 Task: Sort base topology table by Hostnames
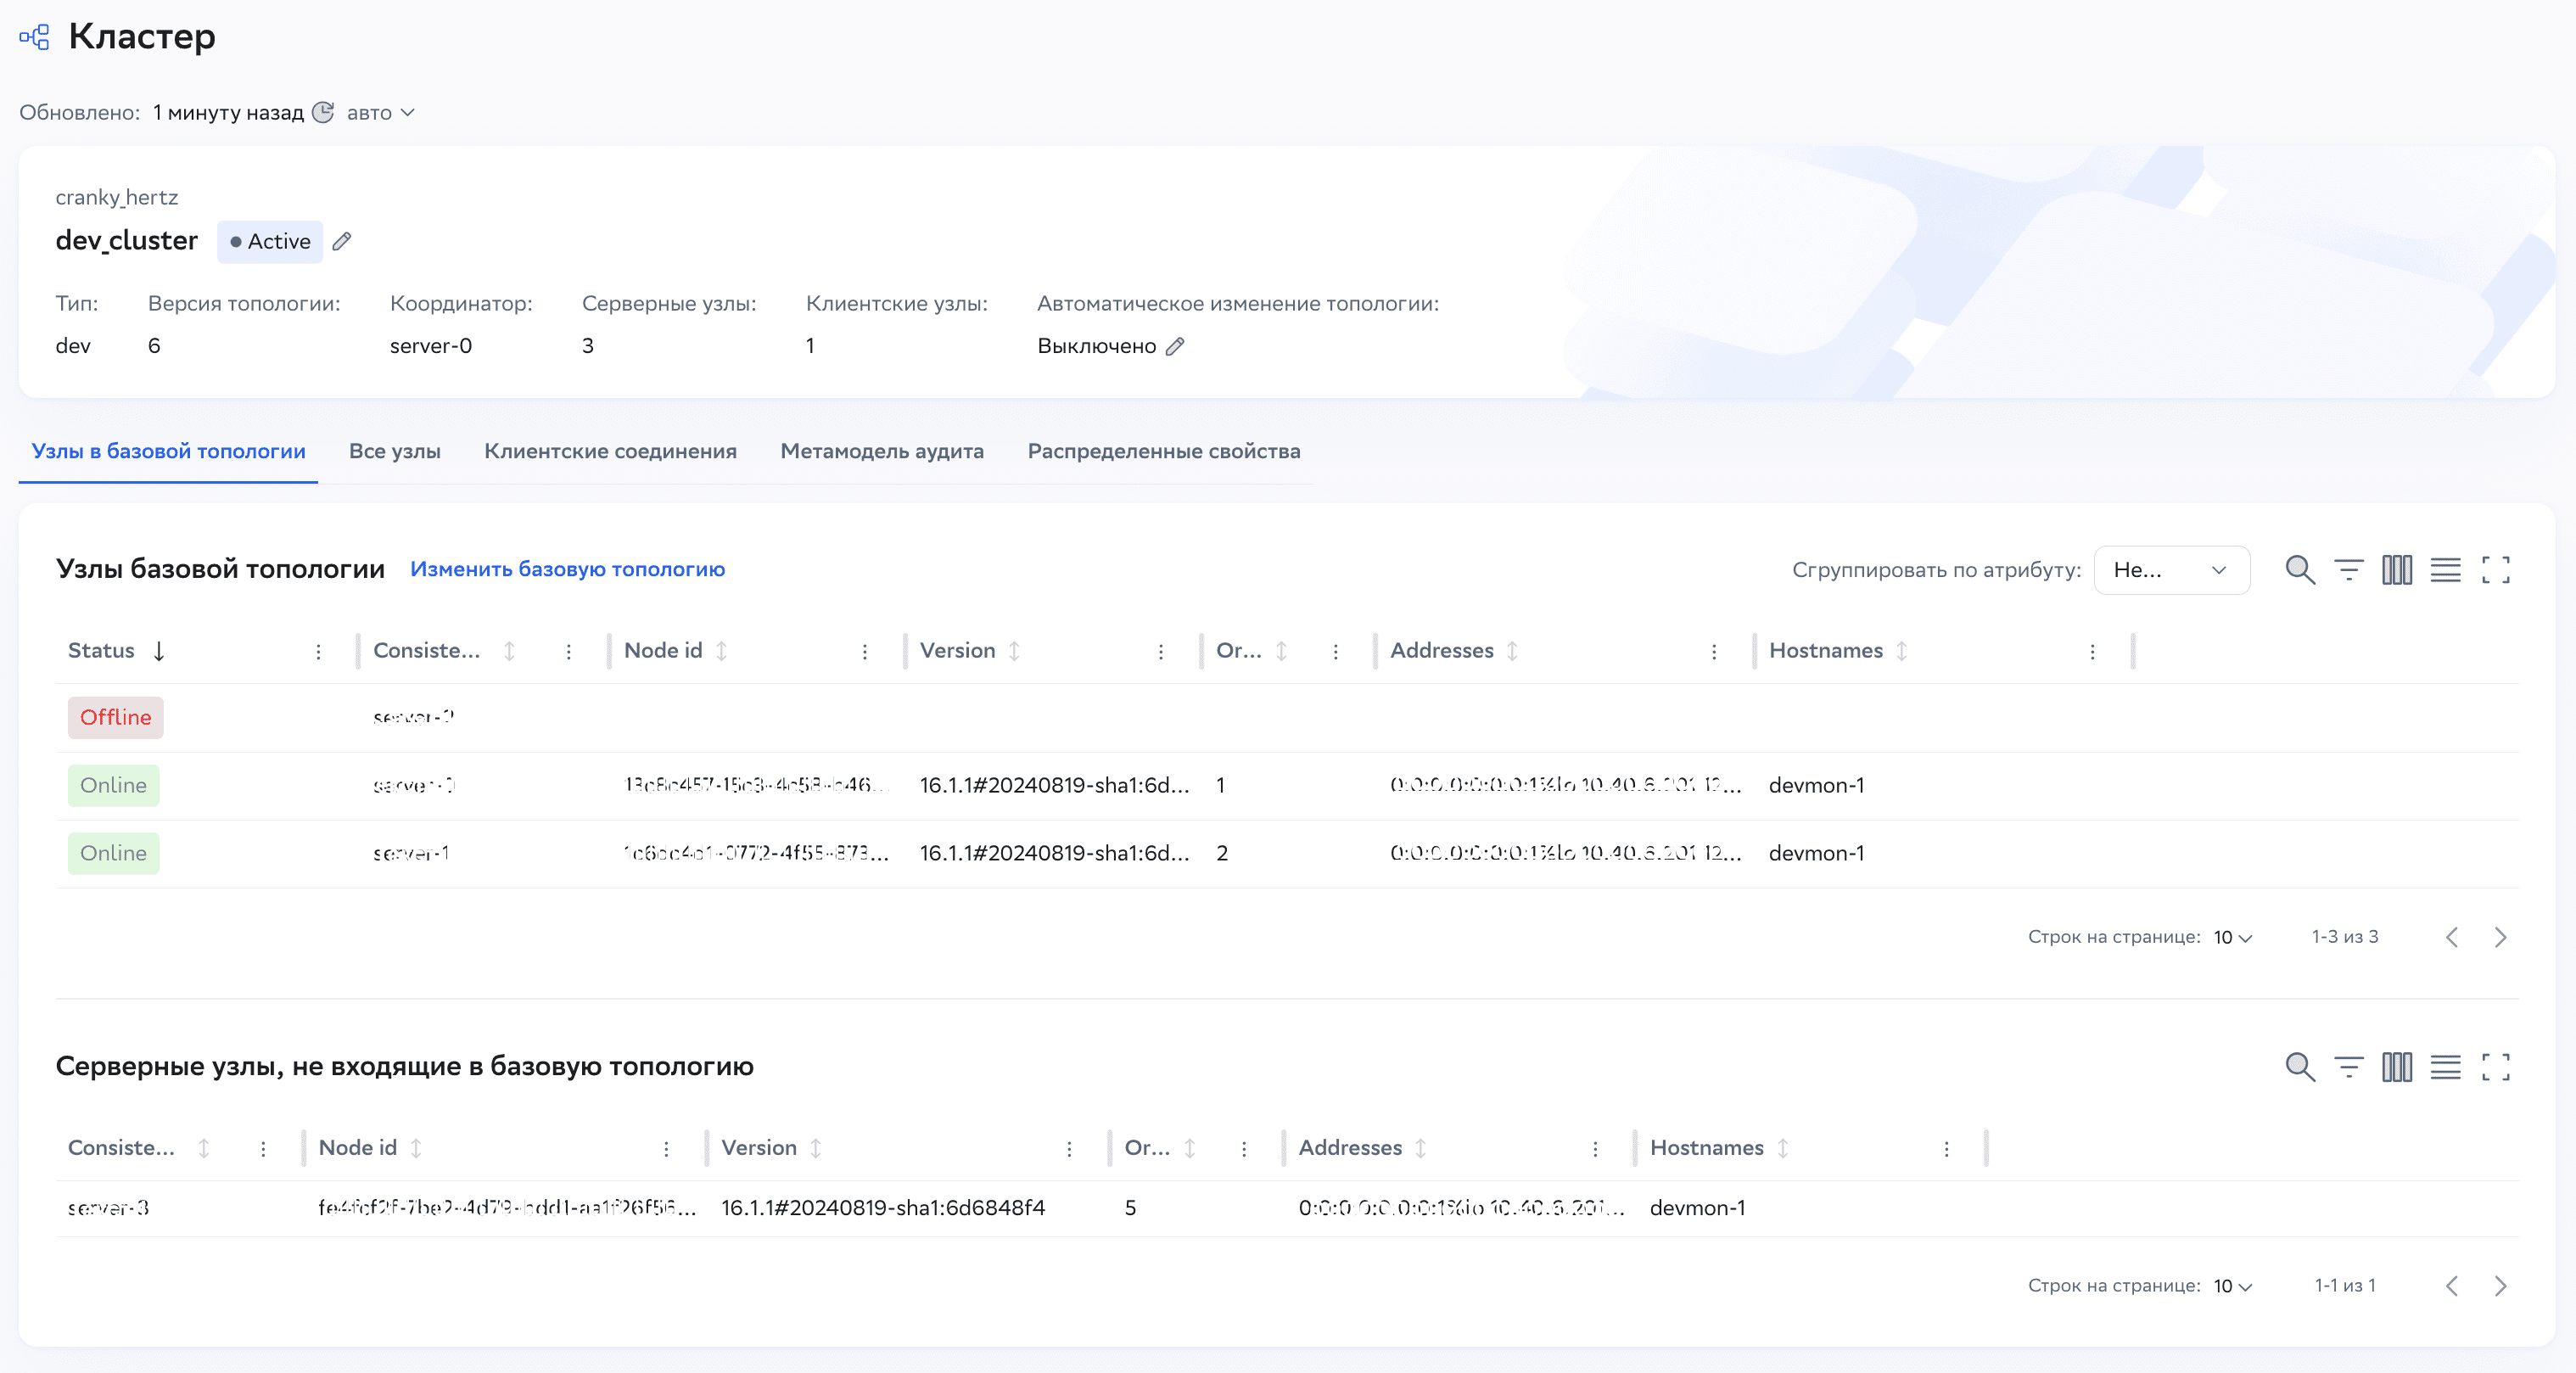pyautogui.click(x=1901, y=651)
